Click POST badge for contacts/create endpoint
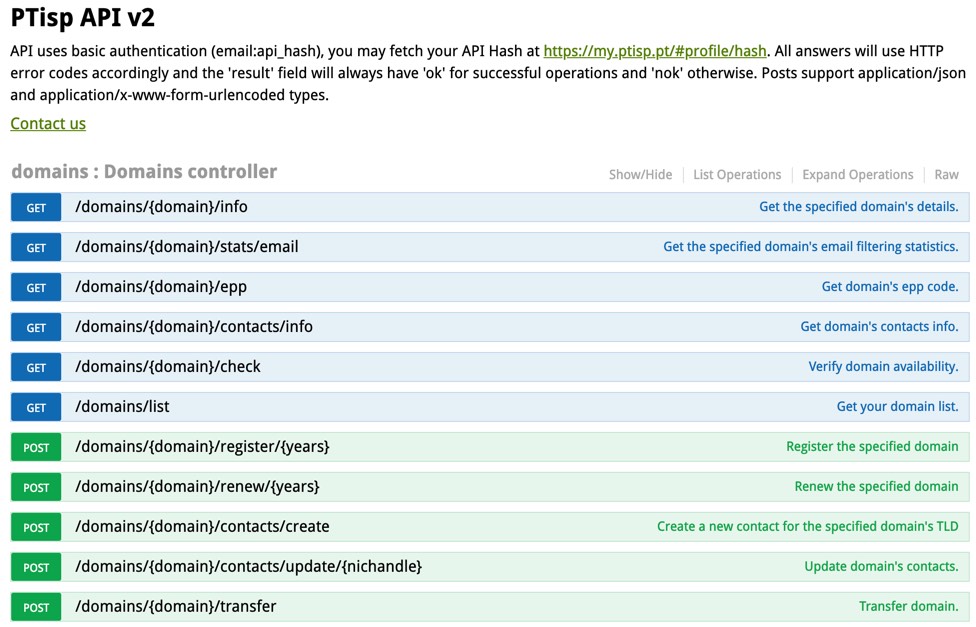Image resolution: width=976 pixels, height=627 pixels. coord(36,528)
